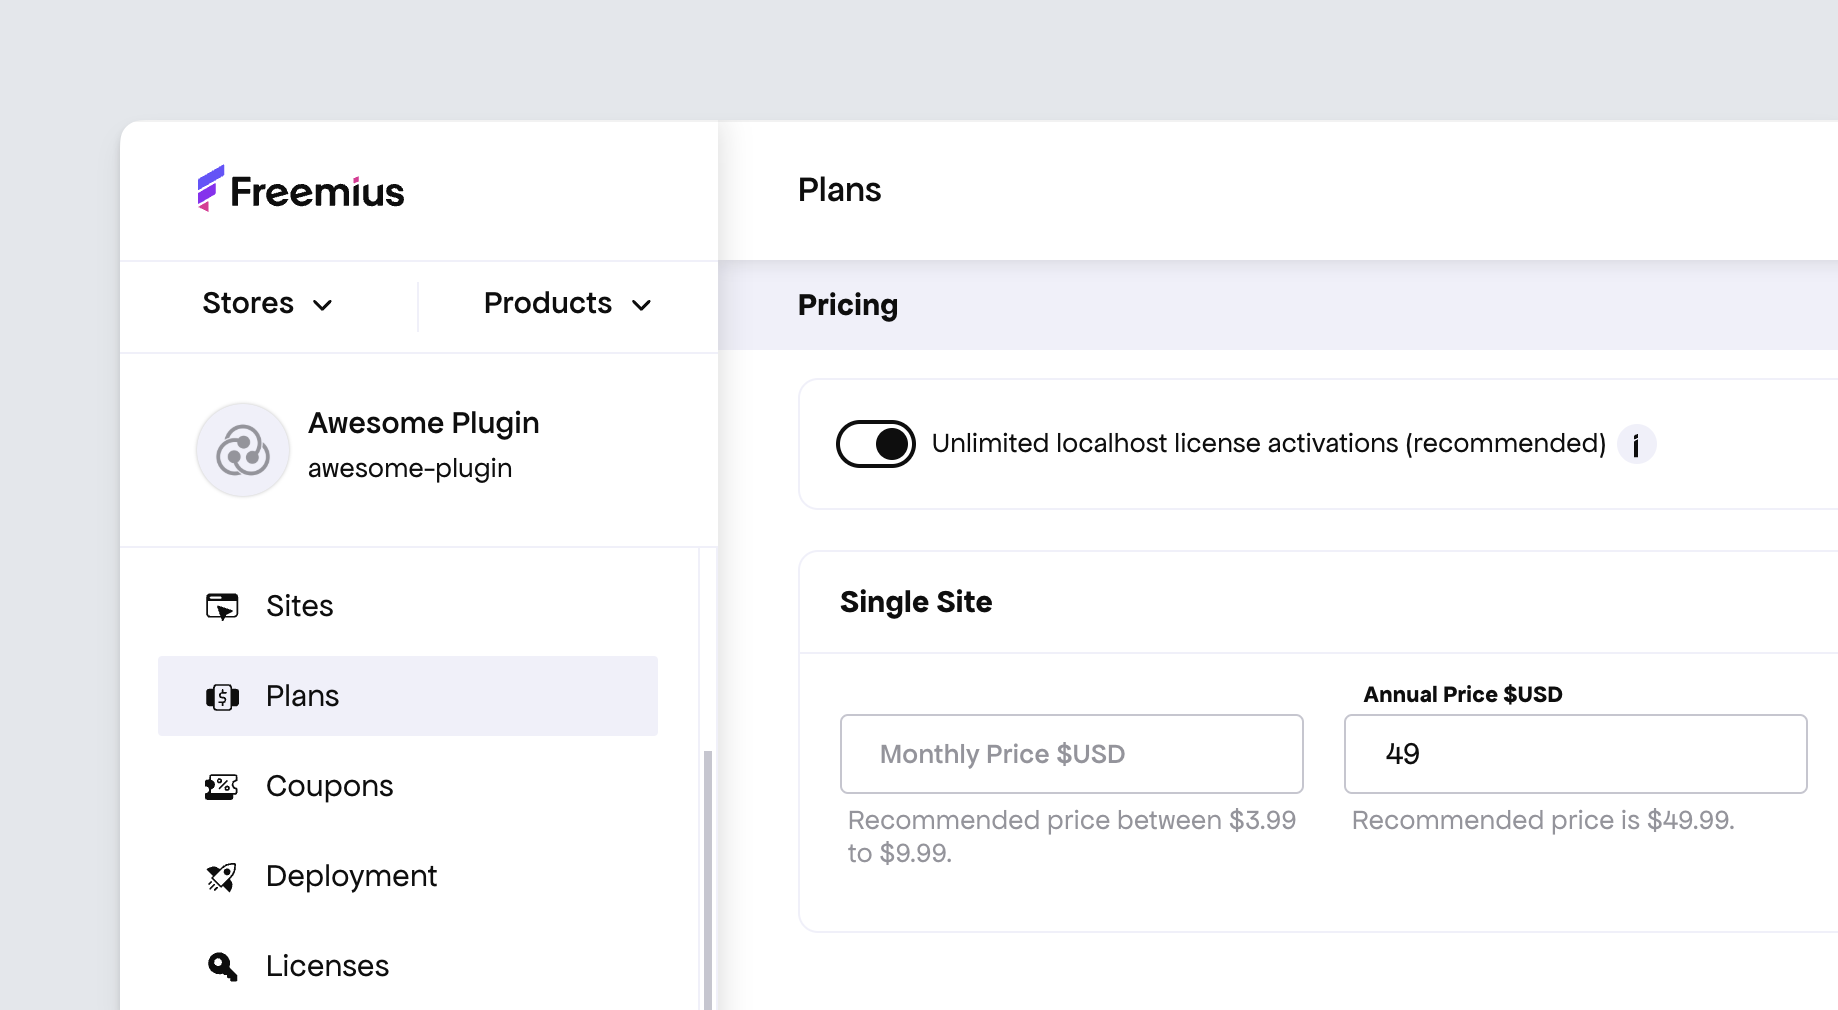Open the Products dropdown
This screenshot has width=1838, height=1010.
pyautogui.click(x=567, y=303)
